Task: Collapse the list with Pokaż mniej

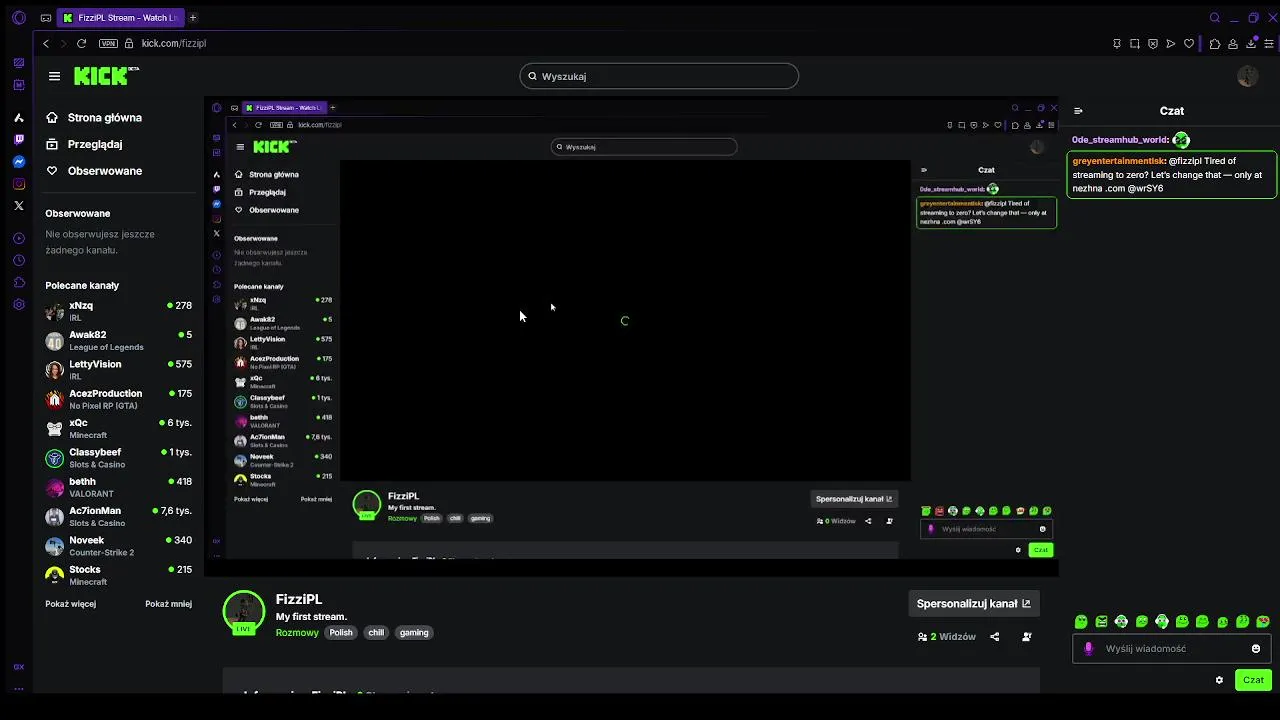Action: point(168,604)
